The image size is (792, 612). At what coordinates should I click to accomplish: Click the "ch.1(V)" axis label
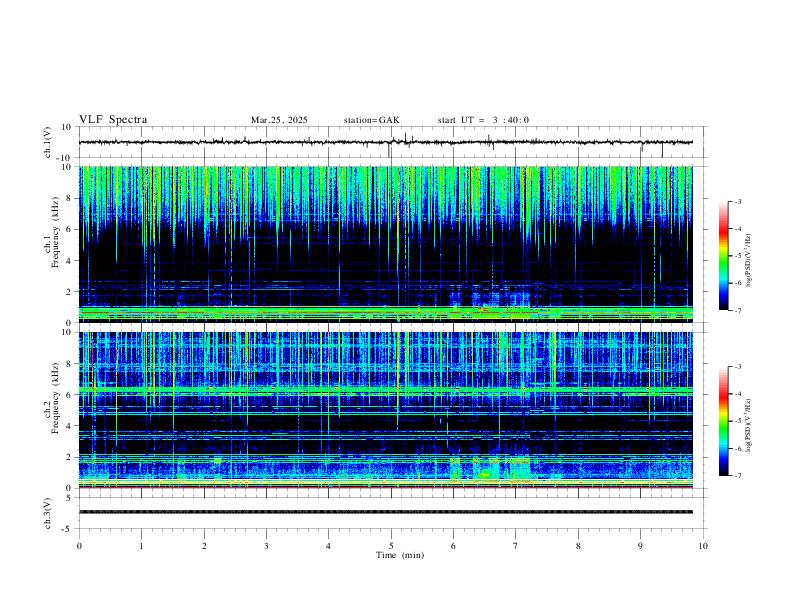[48, 142]
